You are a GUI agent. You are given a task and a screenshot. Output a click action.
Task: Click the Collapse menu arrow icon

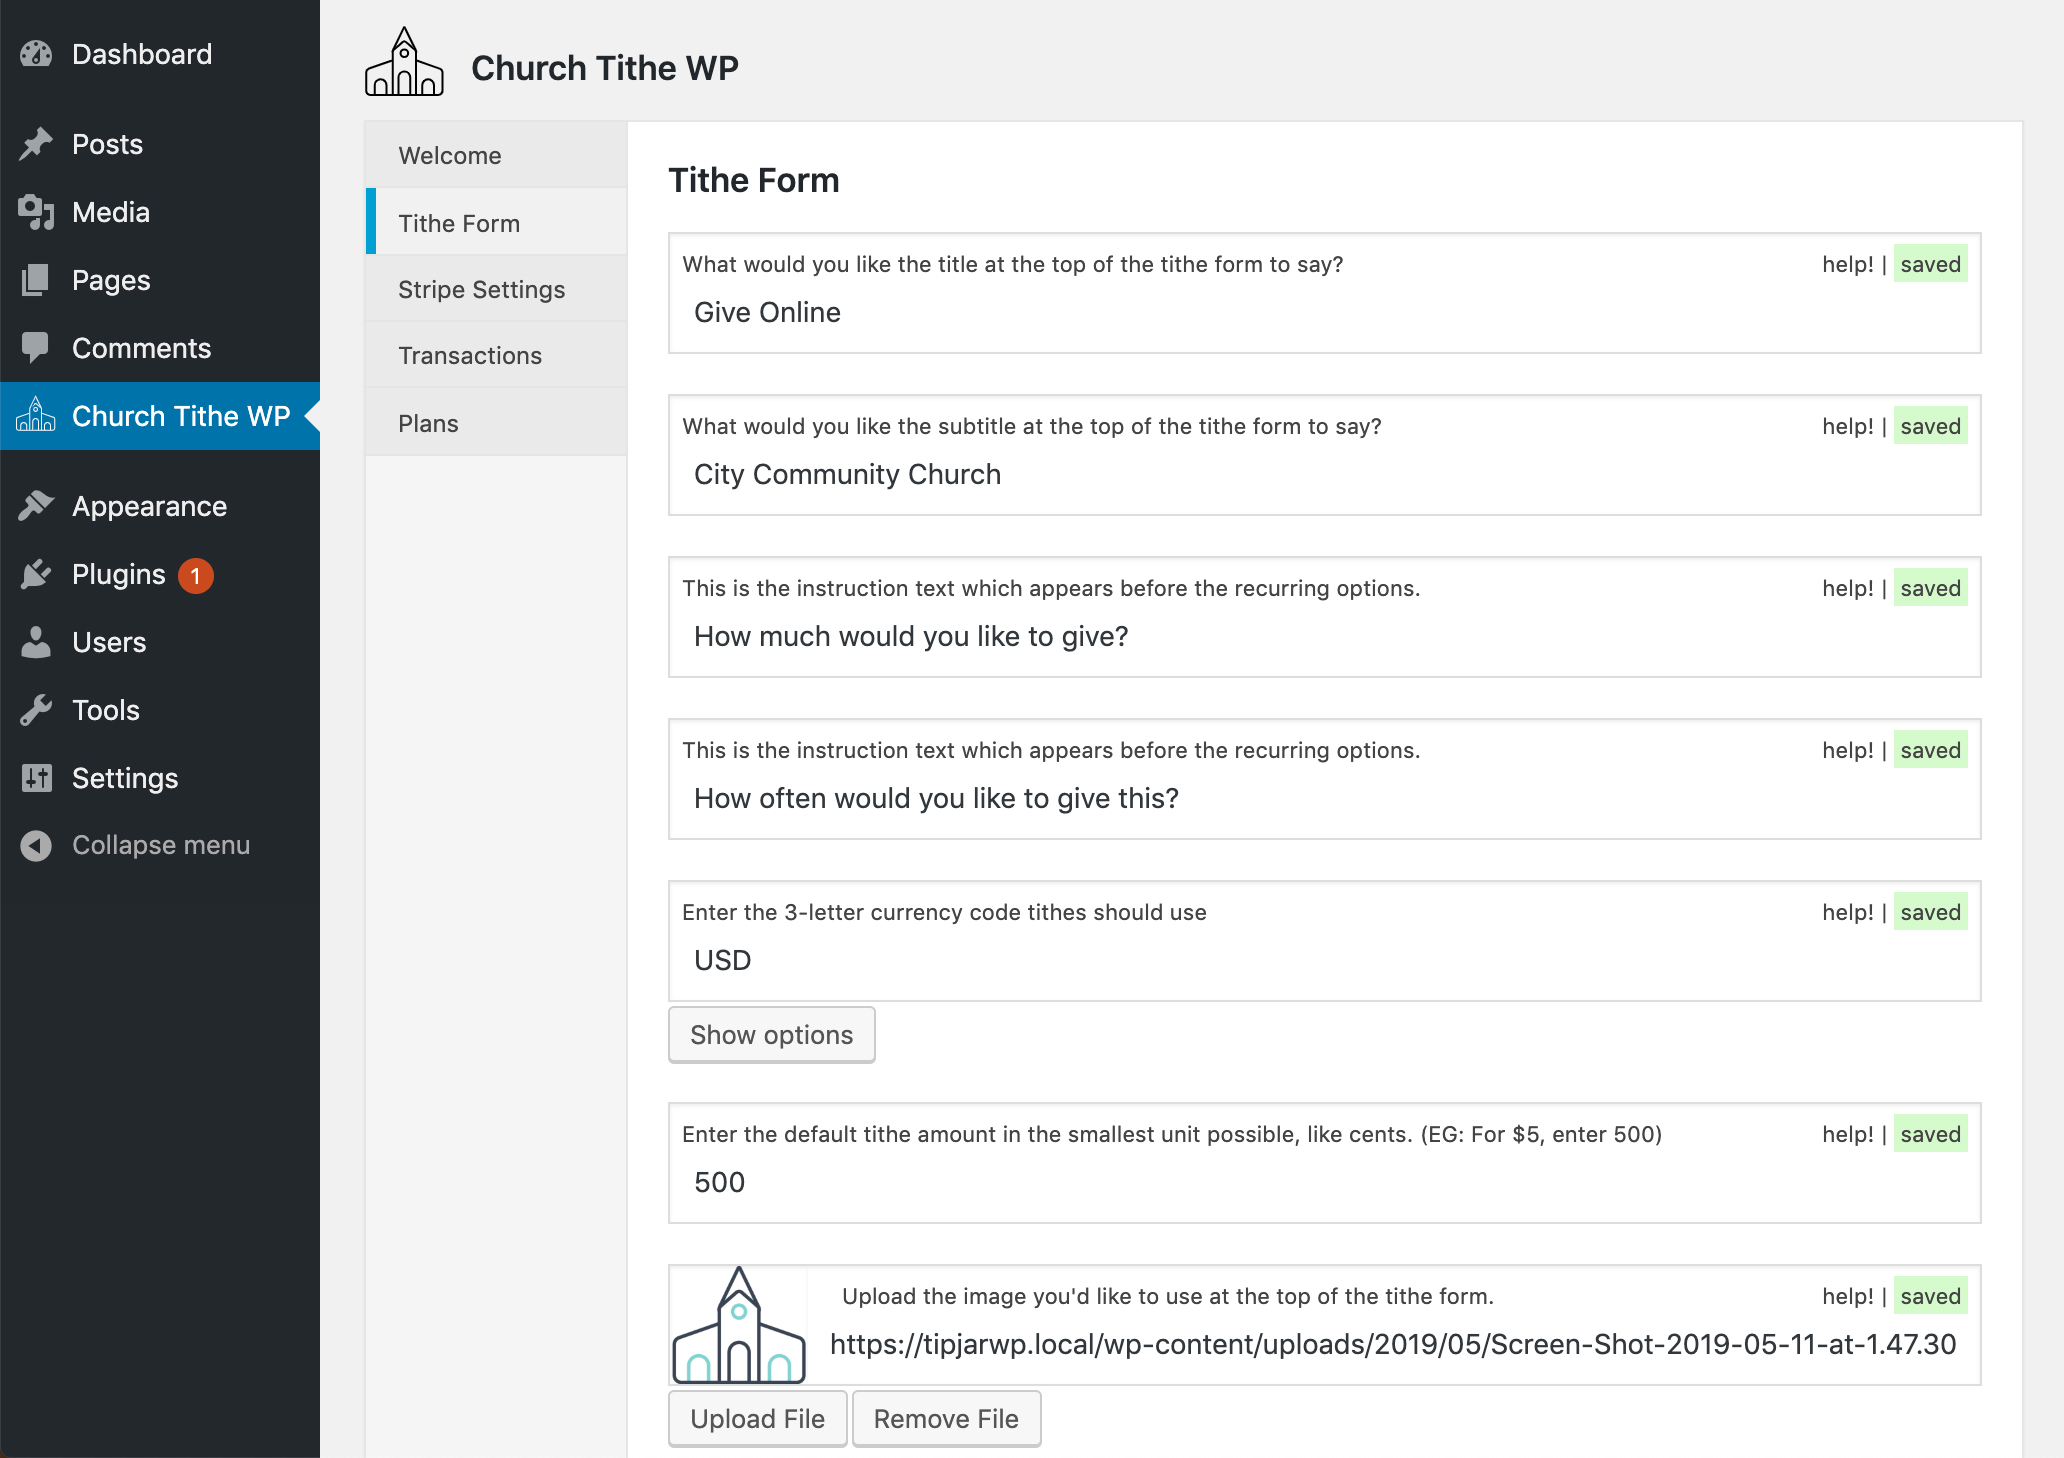point(36,846)
